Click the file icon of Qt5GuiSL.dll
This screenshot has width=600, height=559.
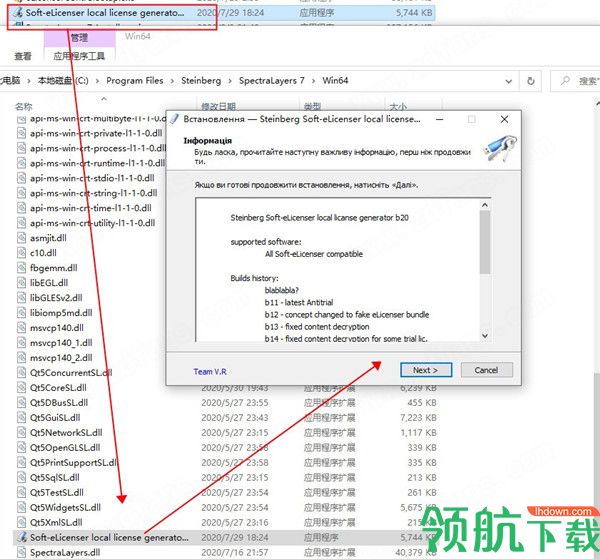(x=21, y=417)
